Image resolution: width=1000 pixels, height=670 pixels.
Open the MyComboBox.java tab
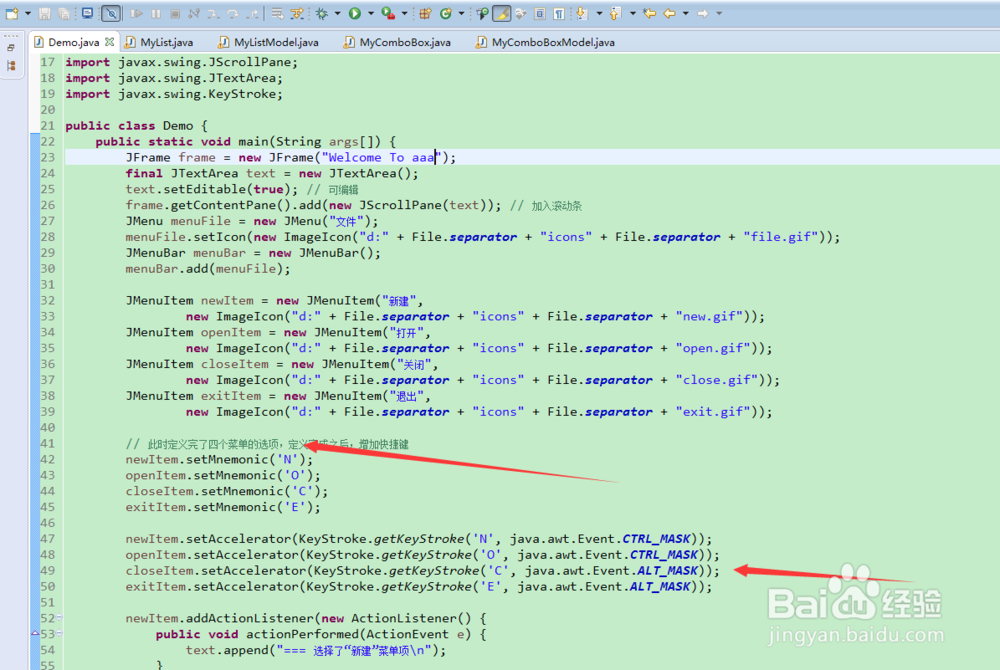pos(397,42)
